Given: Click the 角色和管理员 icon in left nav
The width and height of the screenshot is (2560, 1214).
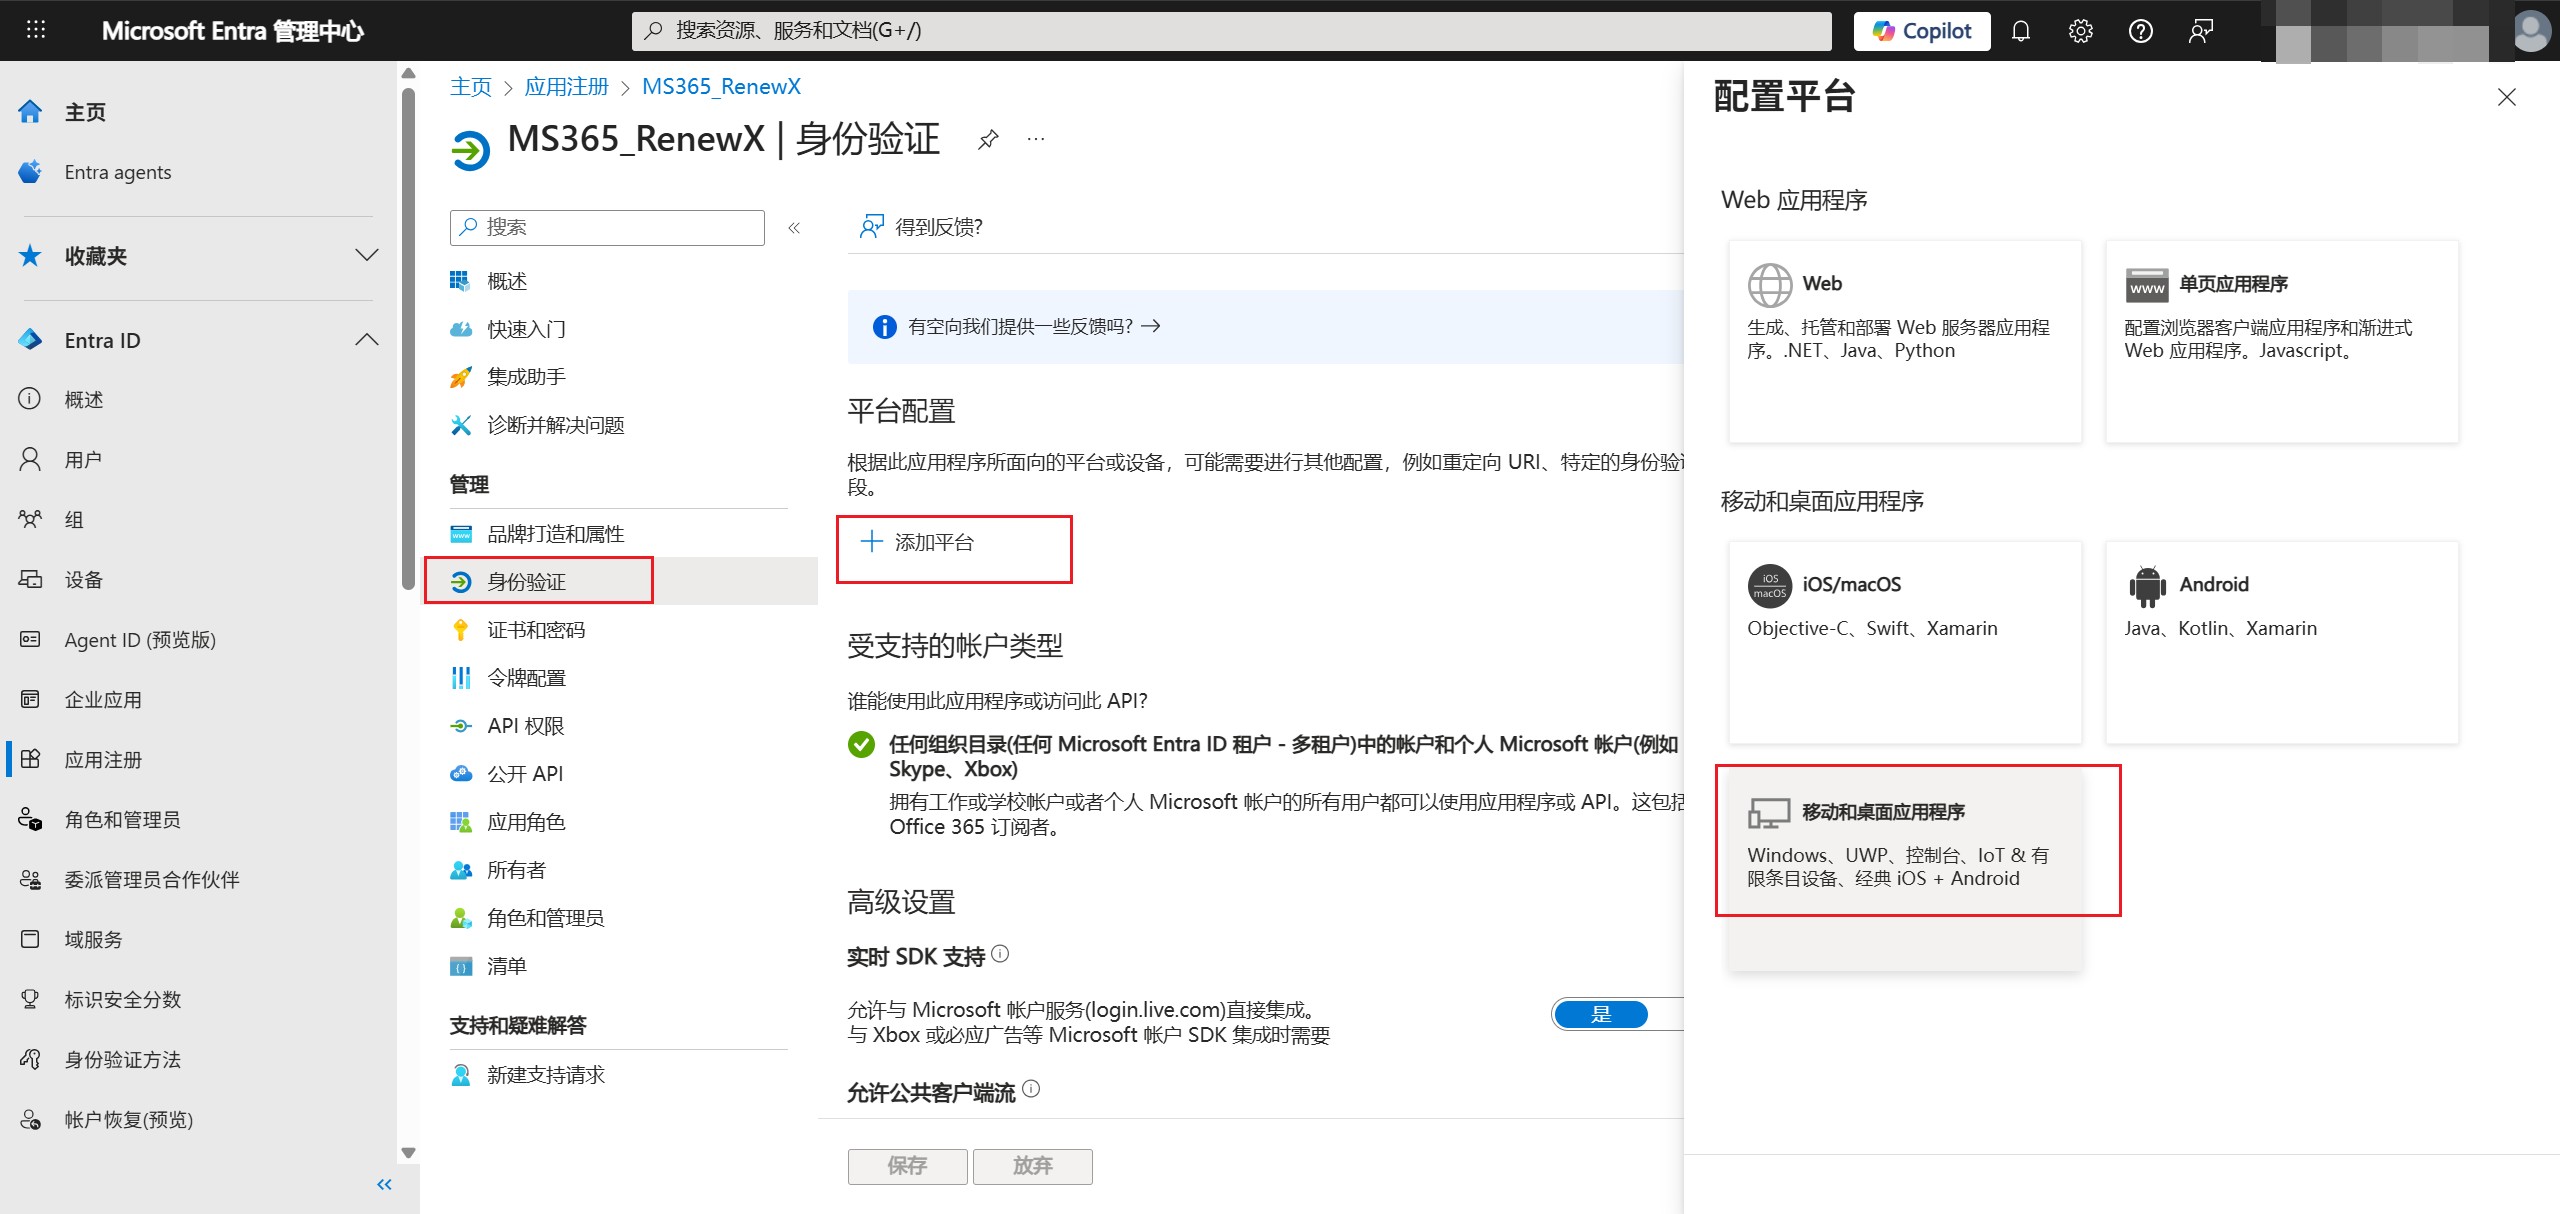Looking at the screenshot, I should pyautogui.click(x=30, y=819).
